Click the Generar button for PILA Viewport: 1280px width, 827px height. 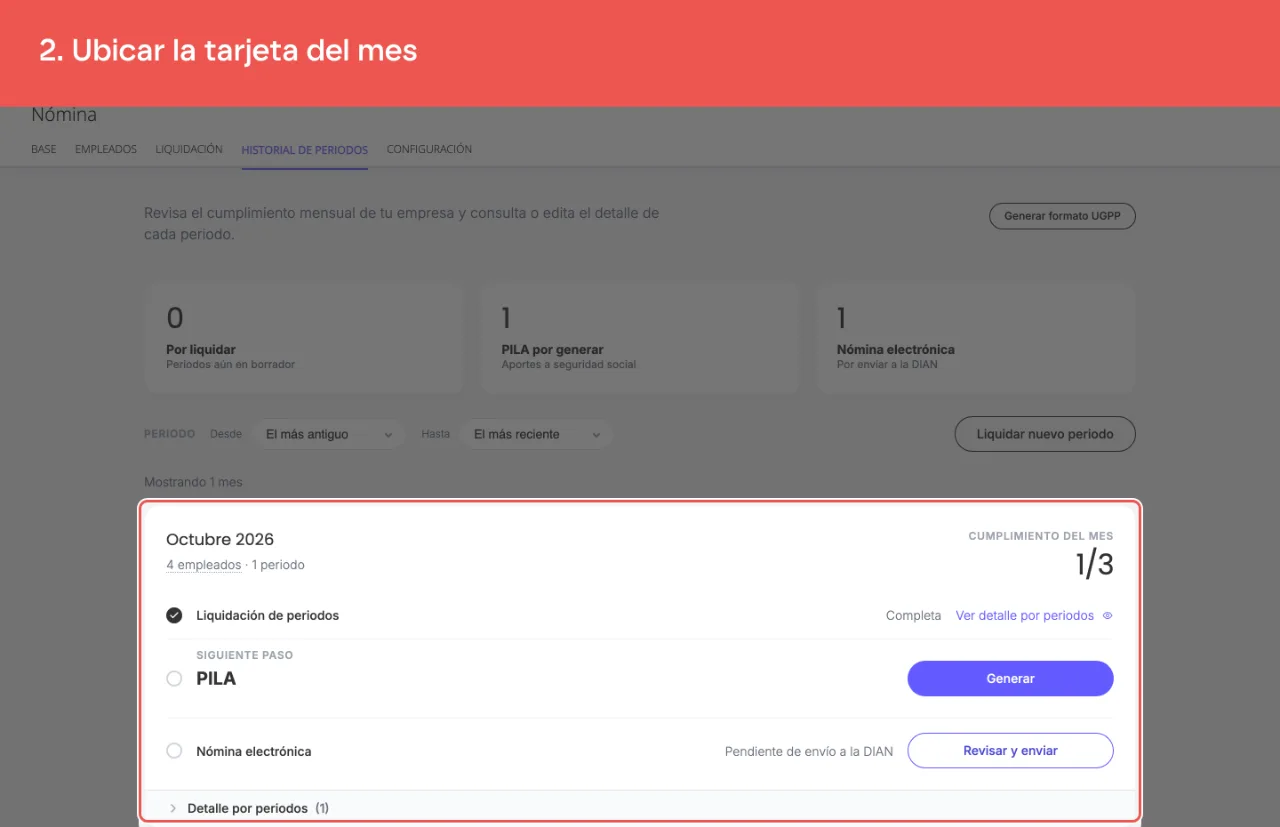coord(1010,678)
